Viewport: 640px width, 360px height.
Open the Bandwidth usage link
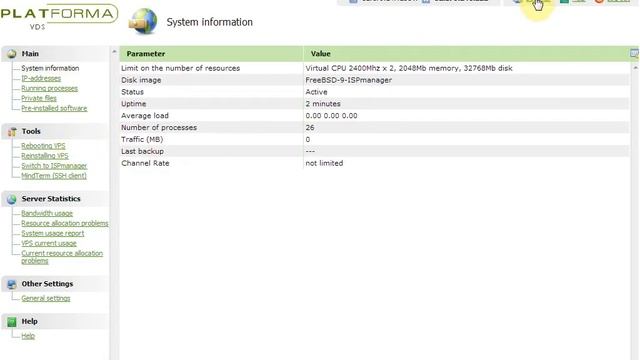point(47,213)
